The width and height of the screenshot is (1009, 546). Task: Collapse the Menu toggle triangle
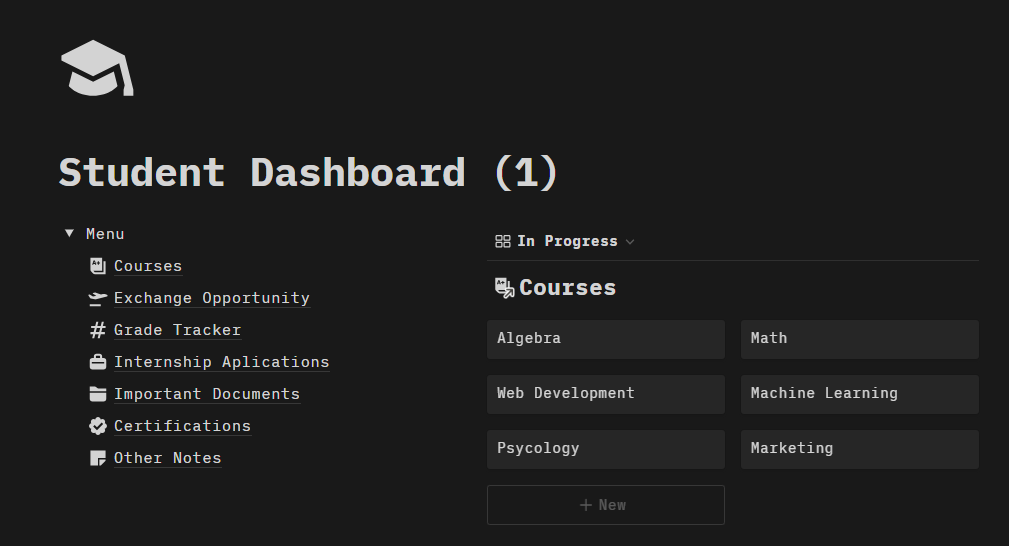click(x=69, y=234)
